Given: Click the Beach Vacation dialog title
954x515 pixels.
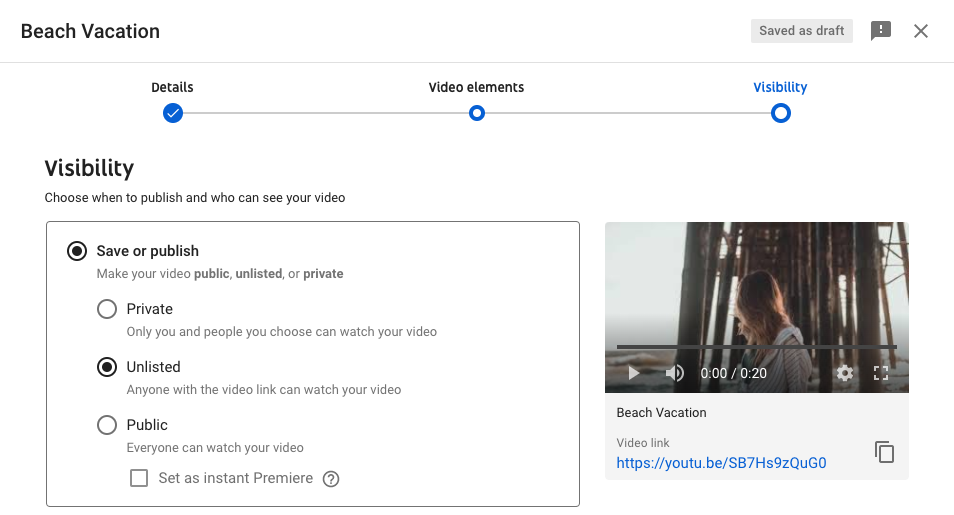Looking at the screenshot, I should (x=90, y=31).
